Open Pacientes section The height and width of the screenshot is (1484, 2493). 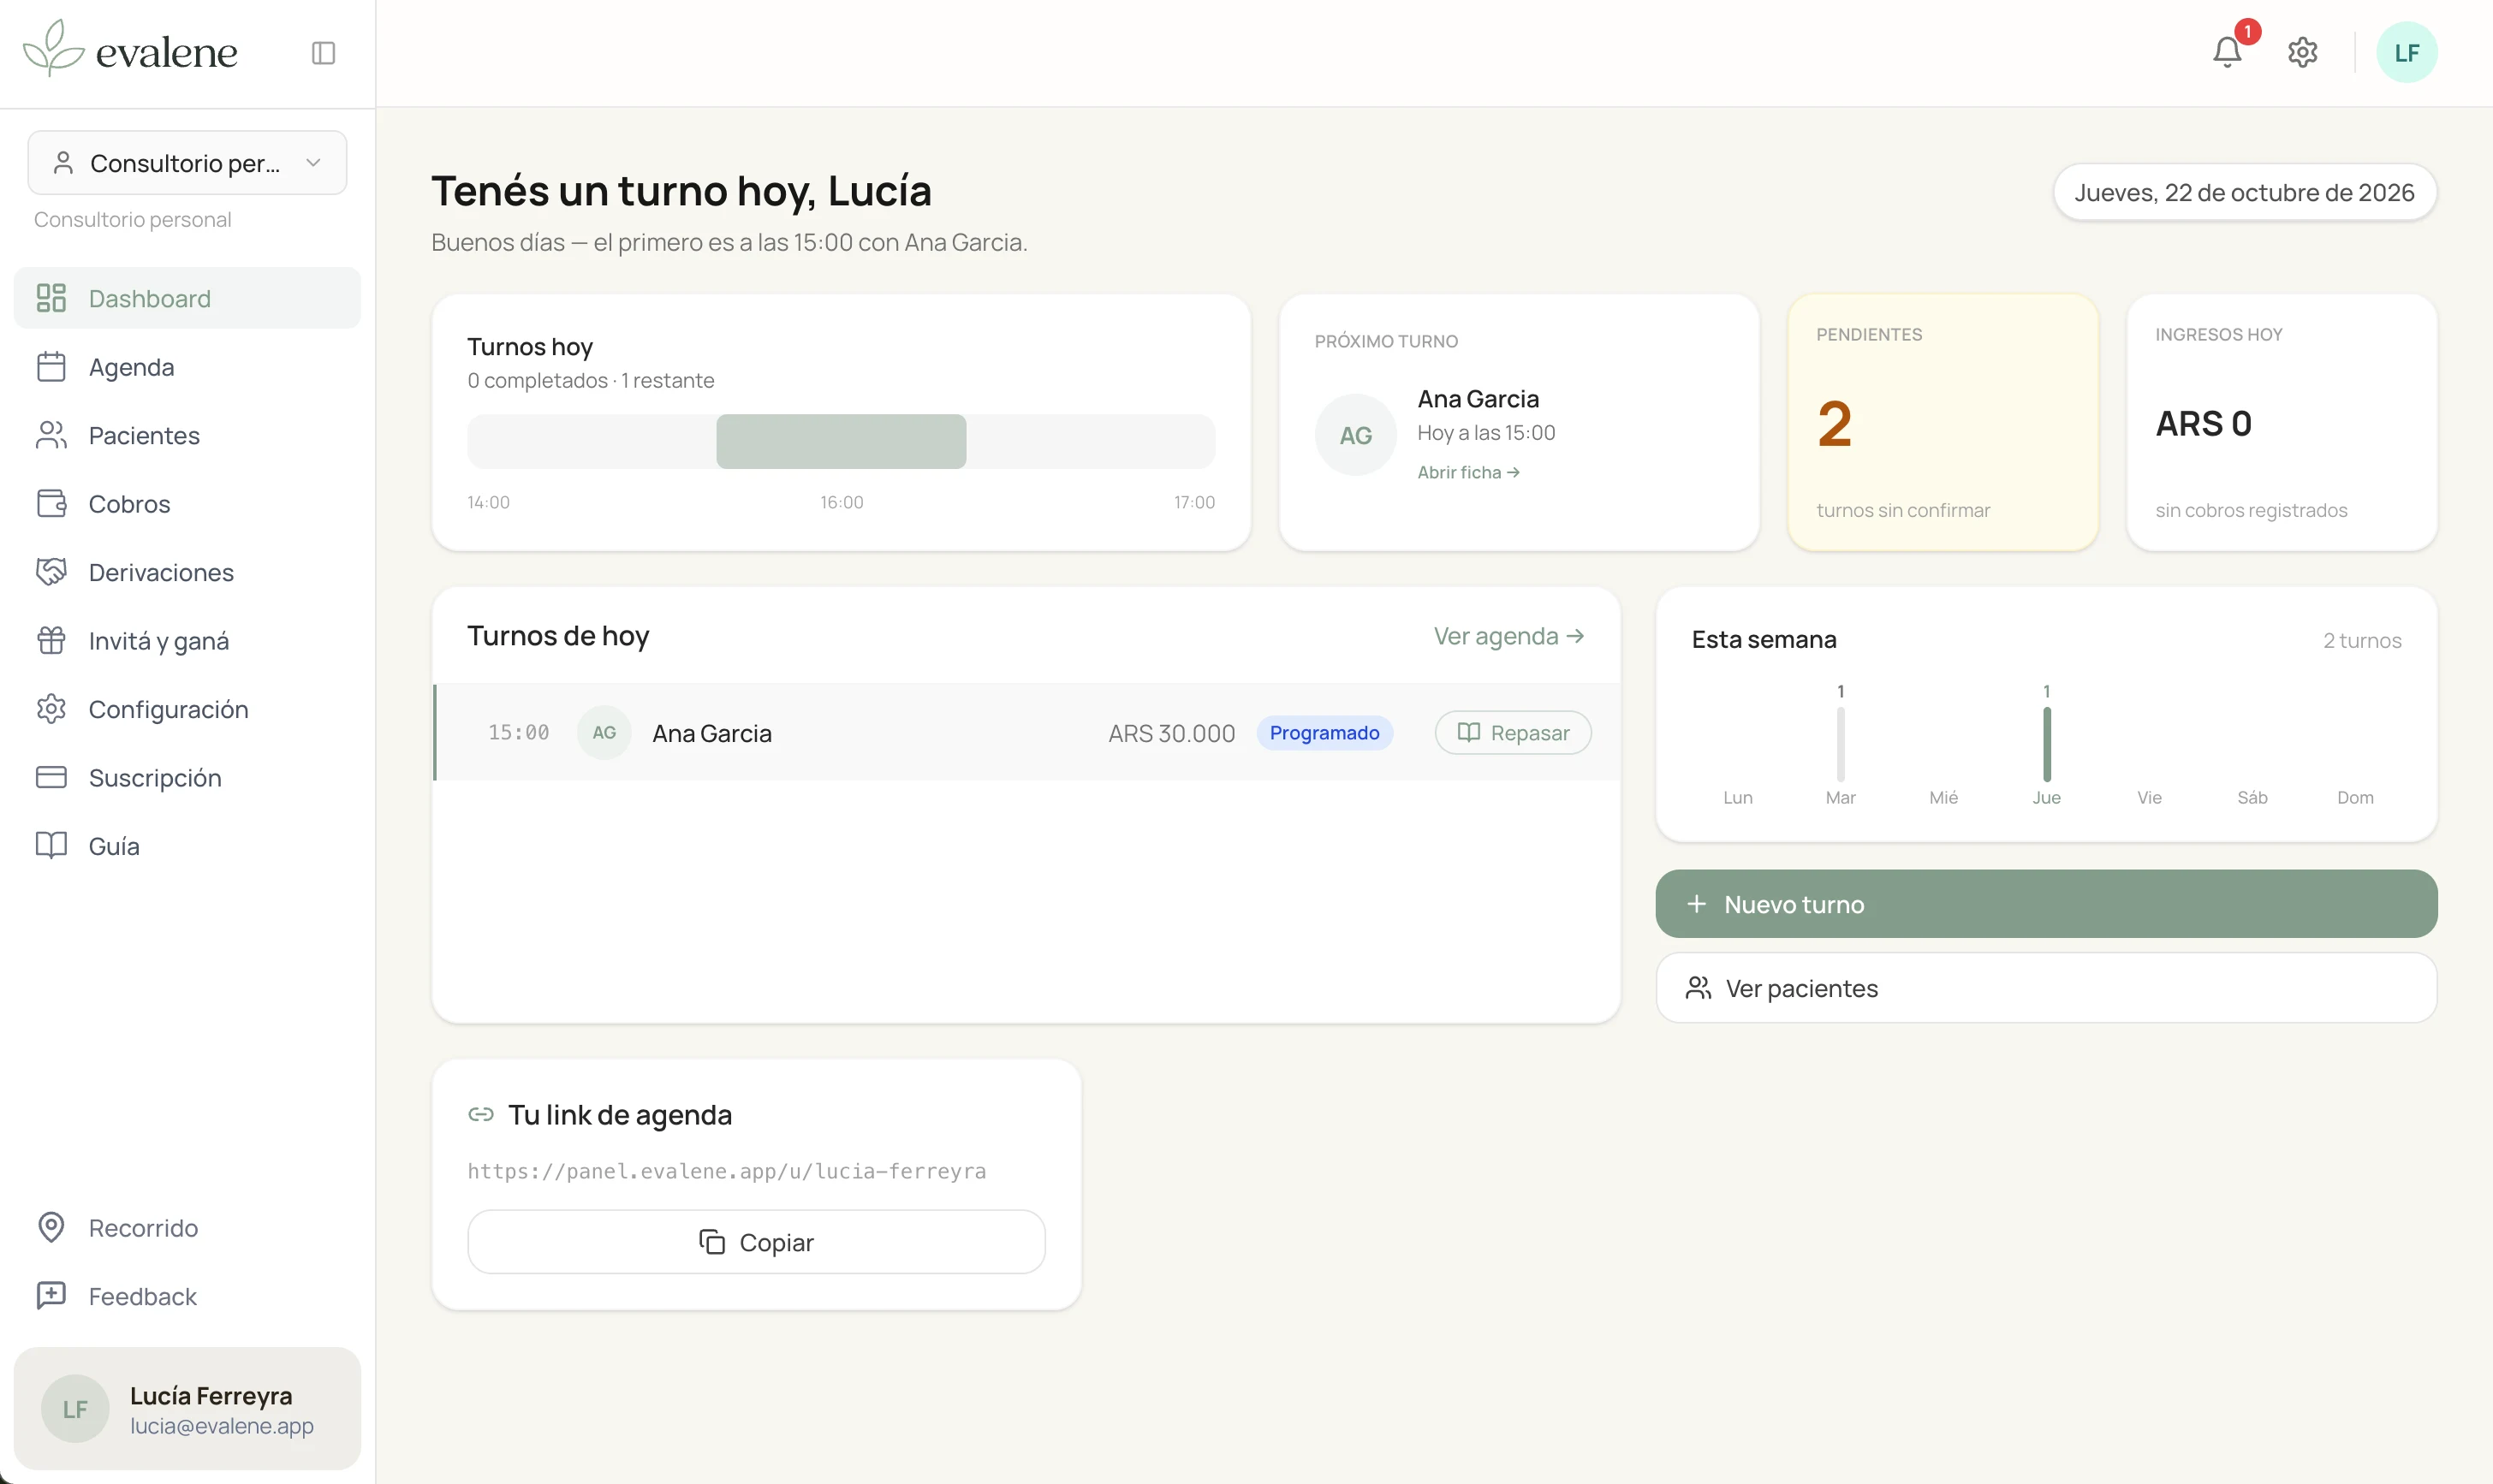click(187, 435)
